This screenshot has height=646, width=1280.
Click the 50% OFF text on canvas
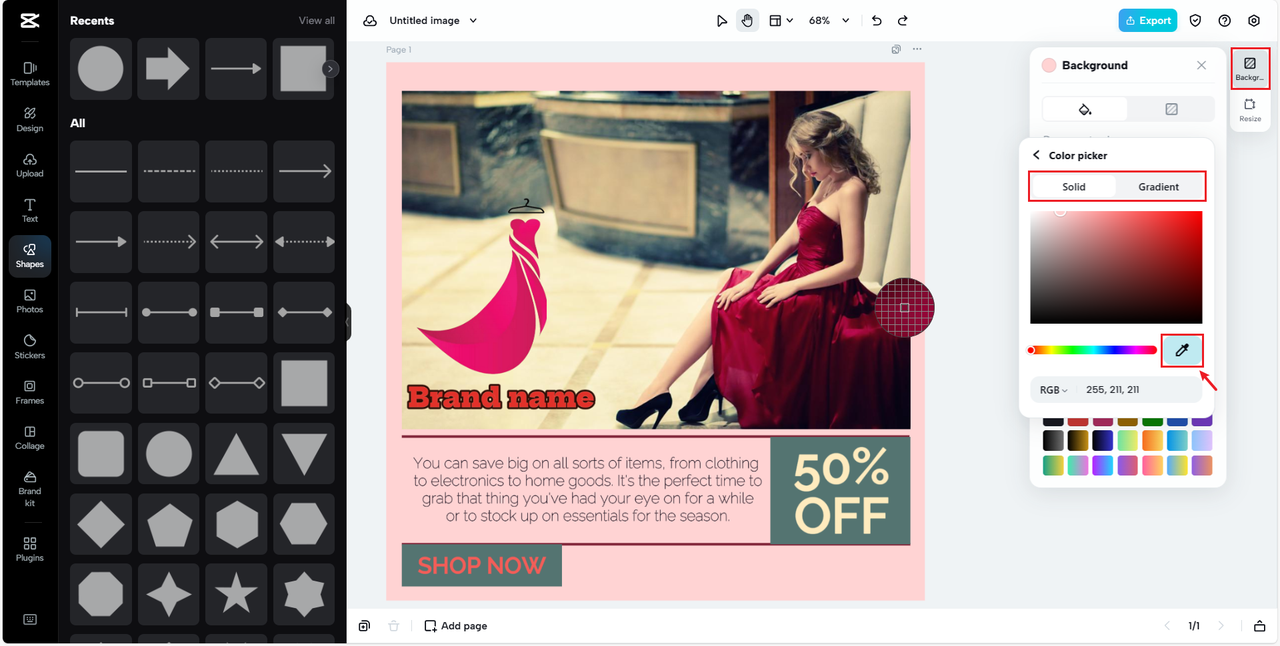pyautogui.click(x=840, y=491)
